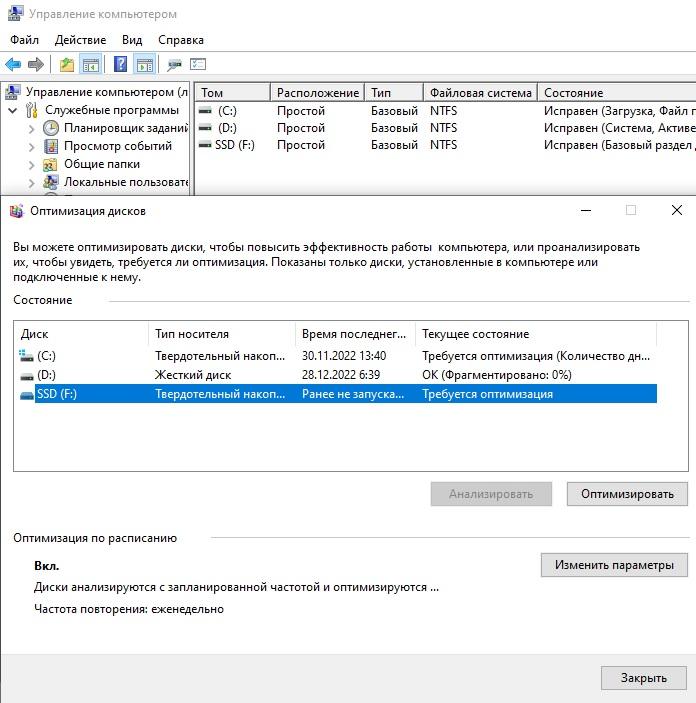Screen dimensions: 696x703
Task: Click Исправен (Загрузка status for C:
Action: (619, 111)
